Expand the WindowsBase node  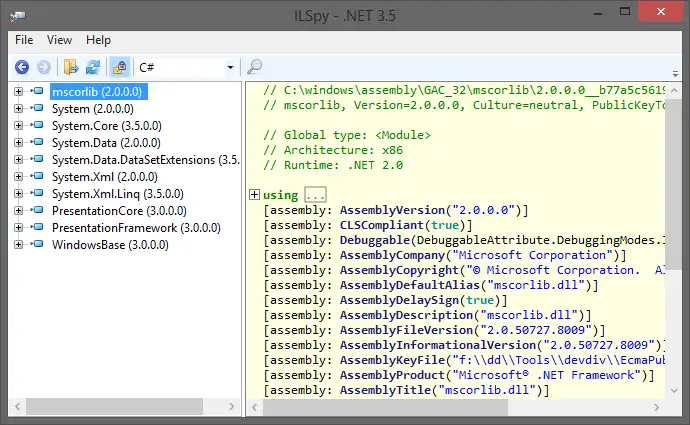pos(18,244)
